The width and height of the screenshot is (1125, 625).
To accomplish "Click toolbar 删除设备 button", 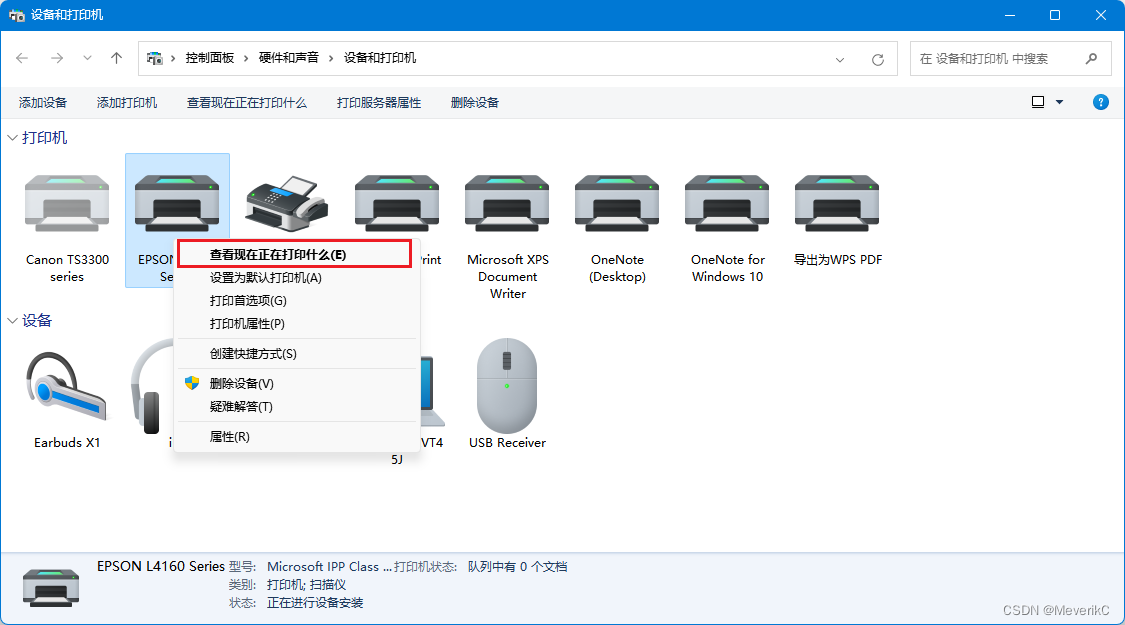I will click(x=475, y=103).
